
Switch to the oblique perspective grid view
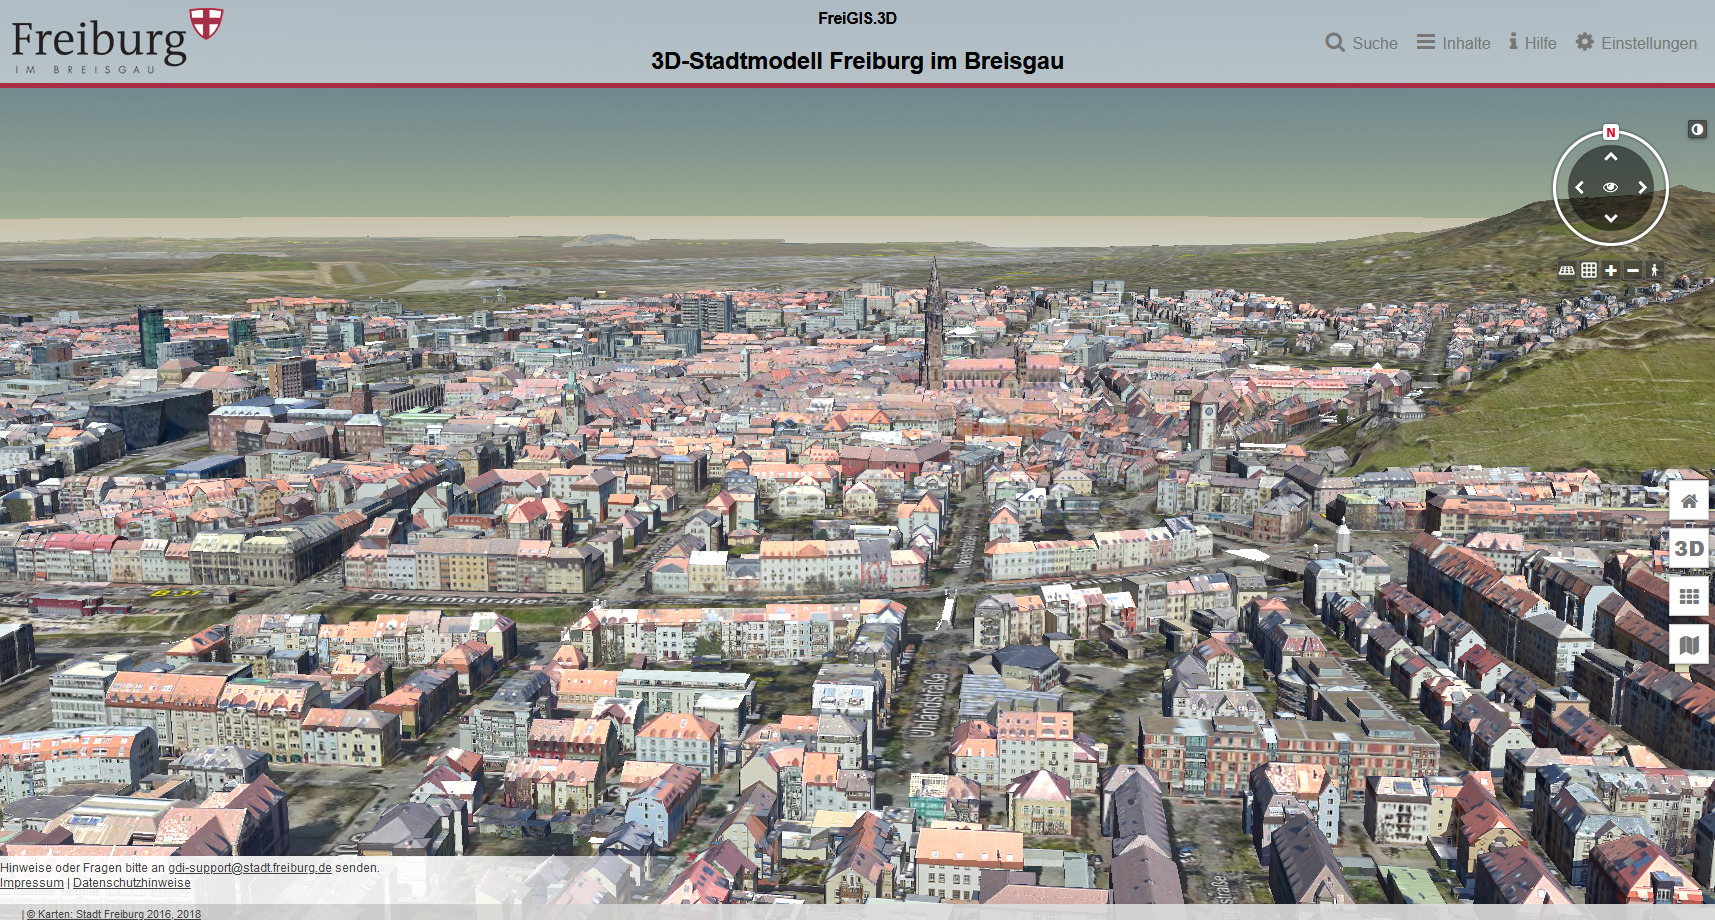tap(1567, 271)
